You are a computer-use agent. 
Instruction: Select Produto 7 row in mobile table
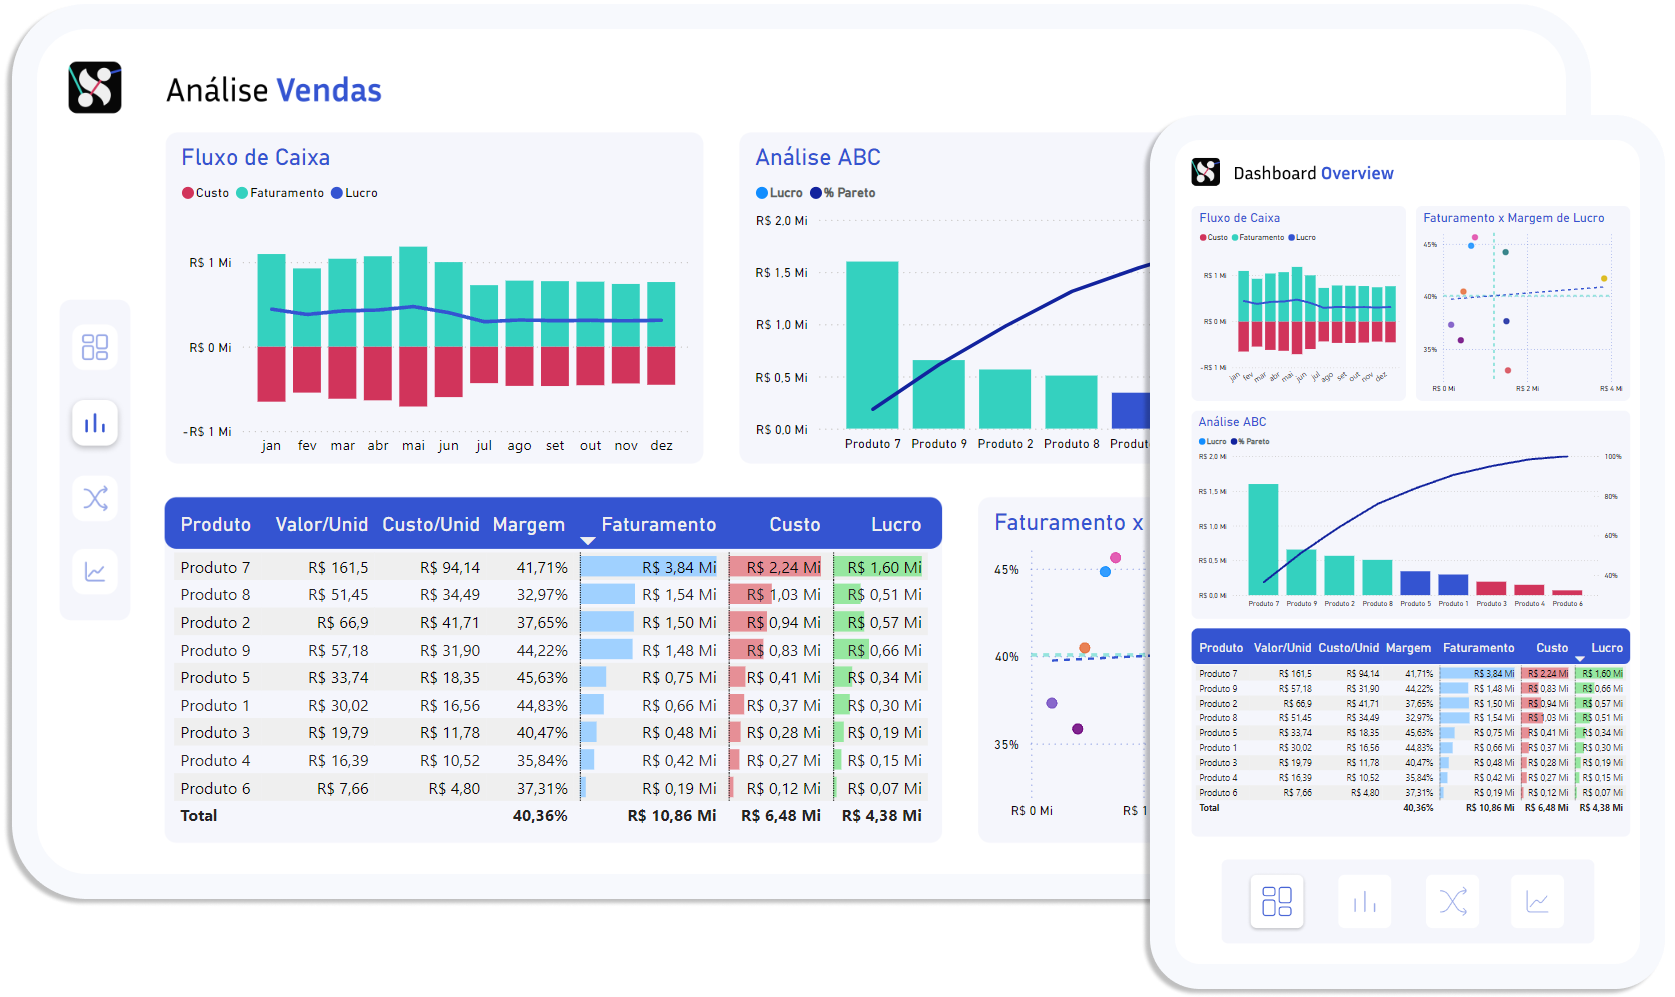point(1411,674)
